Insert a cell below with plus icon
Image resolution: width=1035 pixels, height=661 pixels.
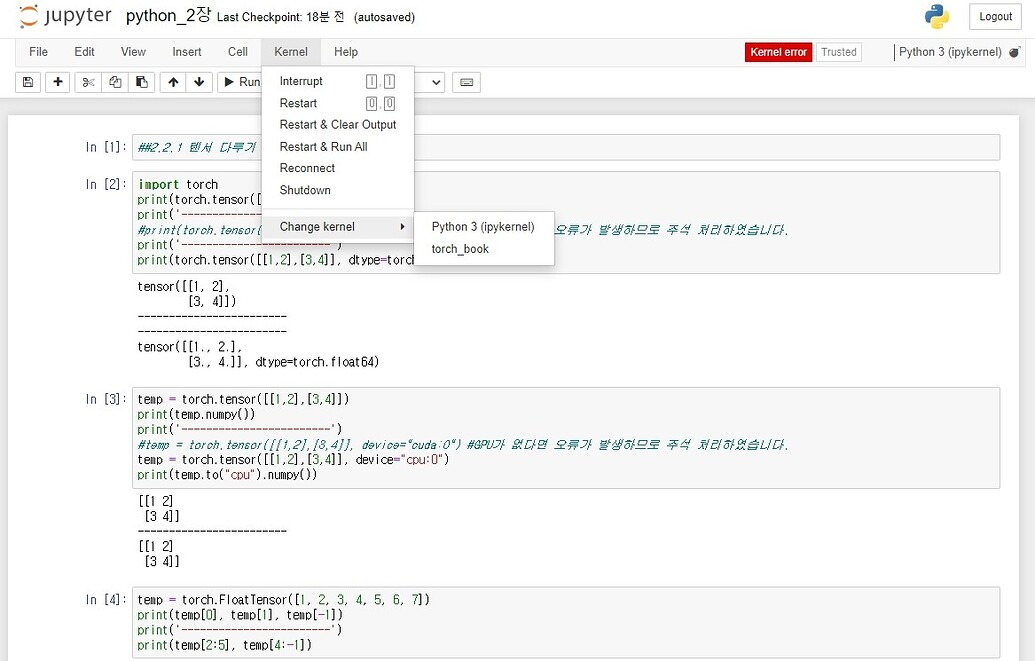tap(57, 82)
